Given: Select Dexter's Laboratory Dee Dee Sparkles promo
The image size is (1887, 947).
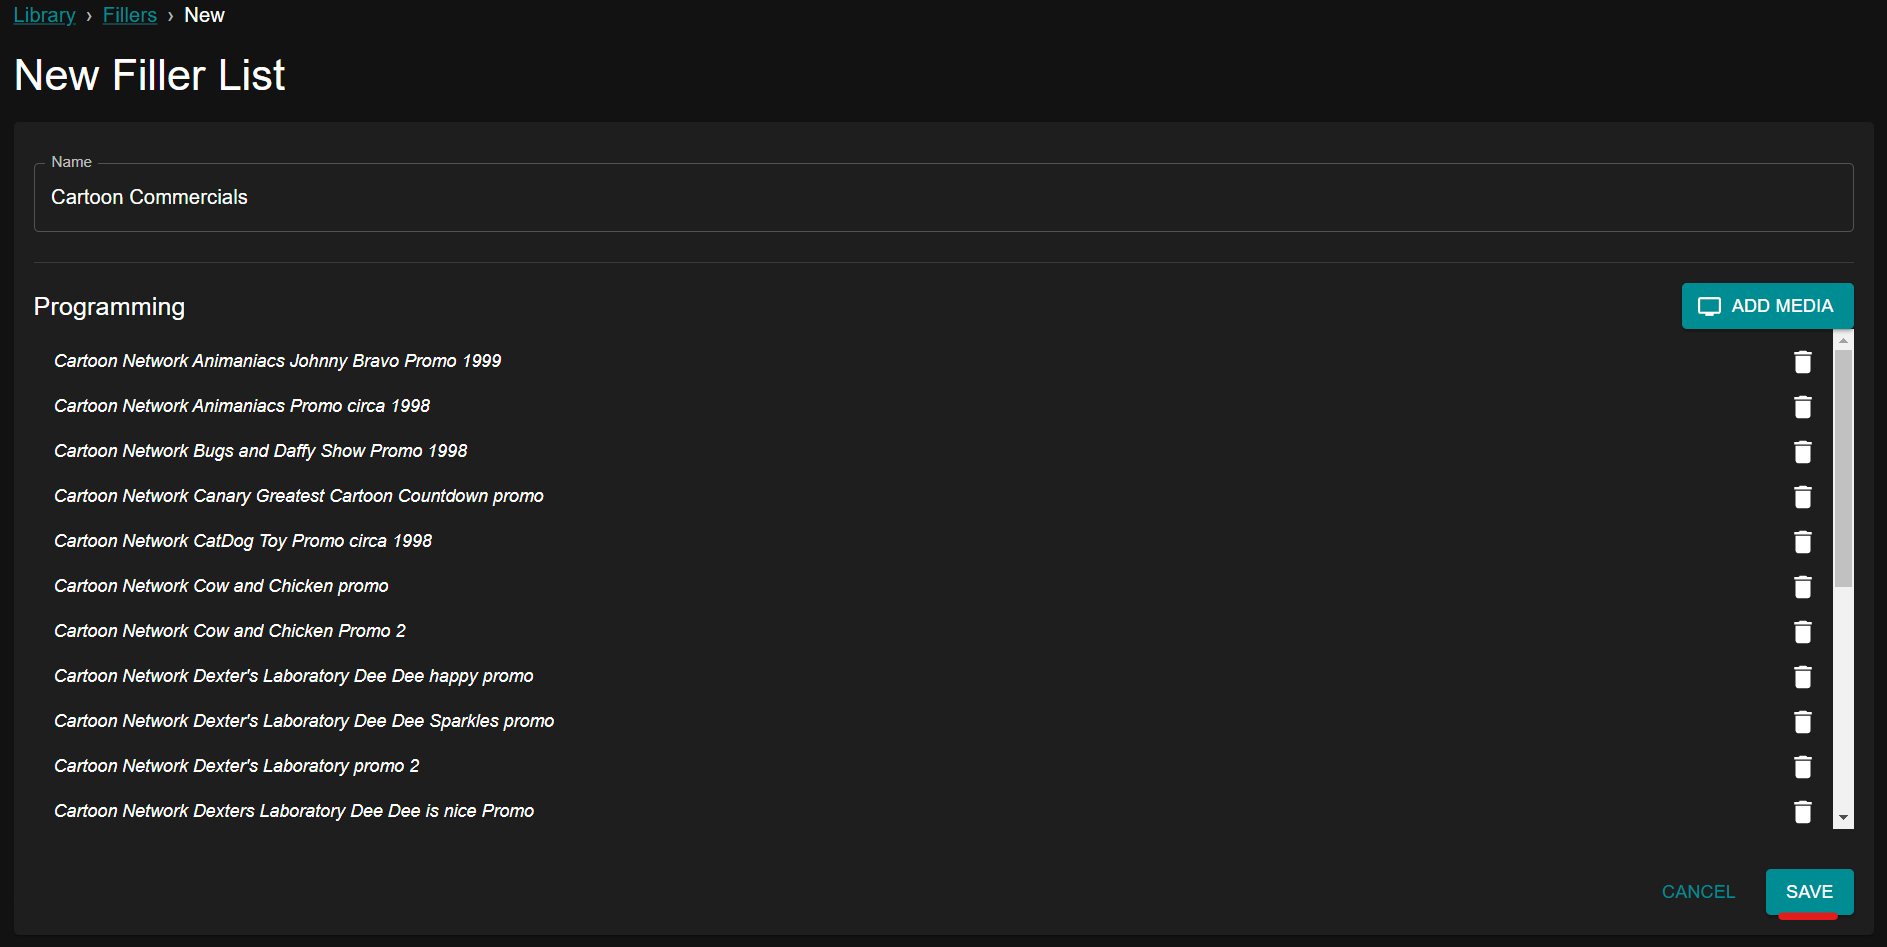Looking at the screenshot, I should tap(304, 721).
